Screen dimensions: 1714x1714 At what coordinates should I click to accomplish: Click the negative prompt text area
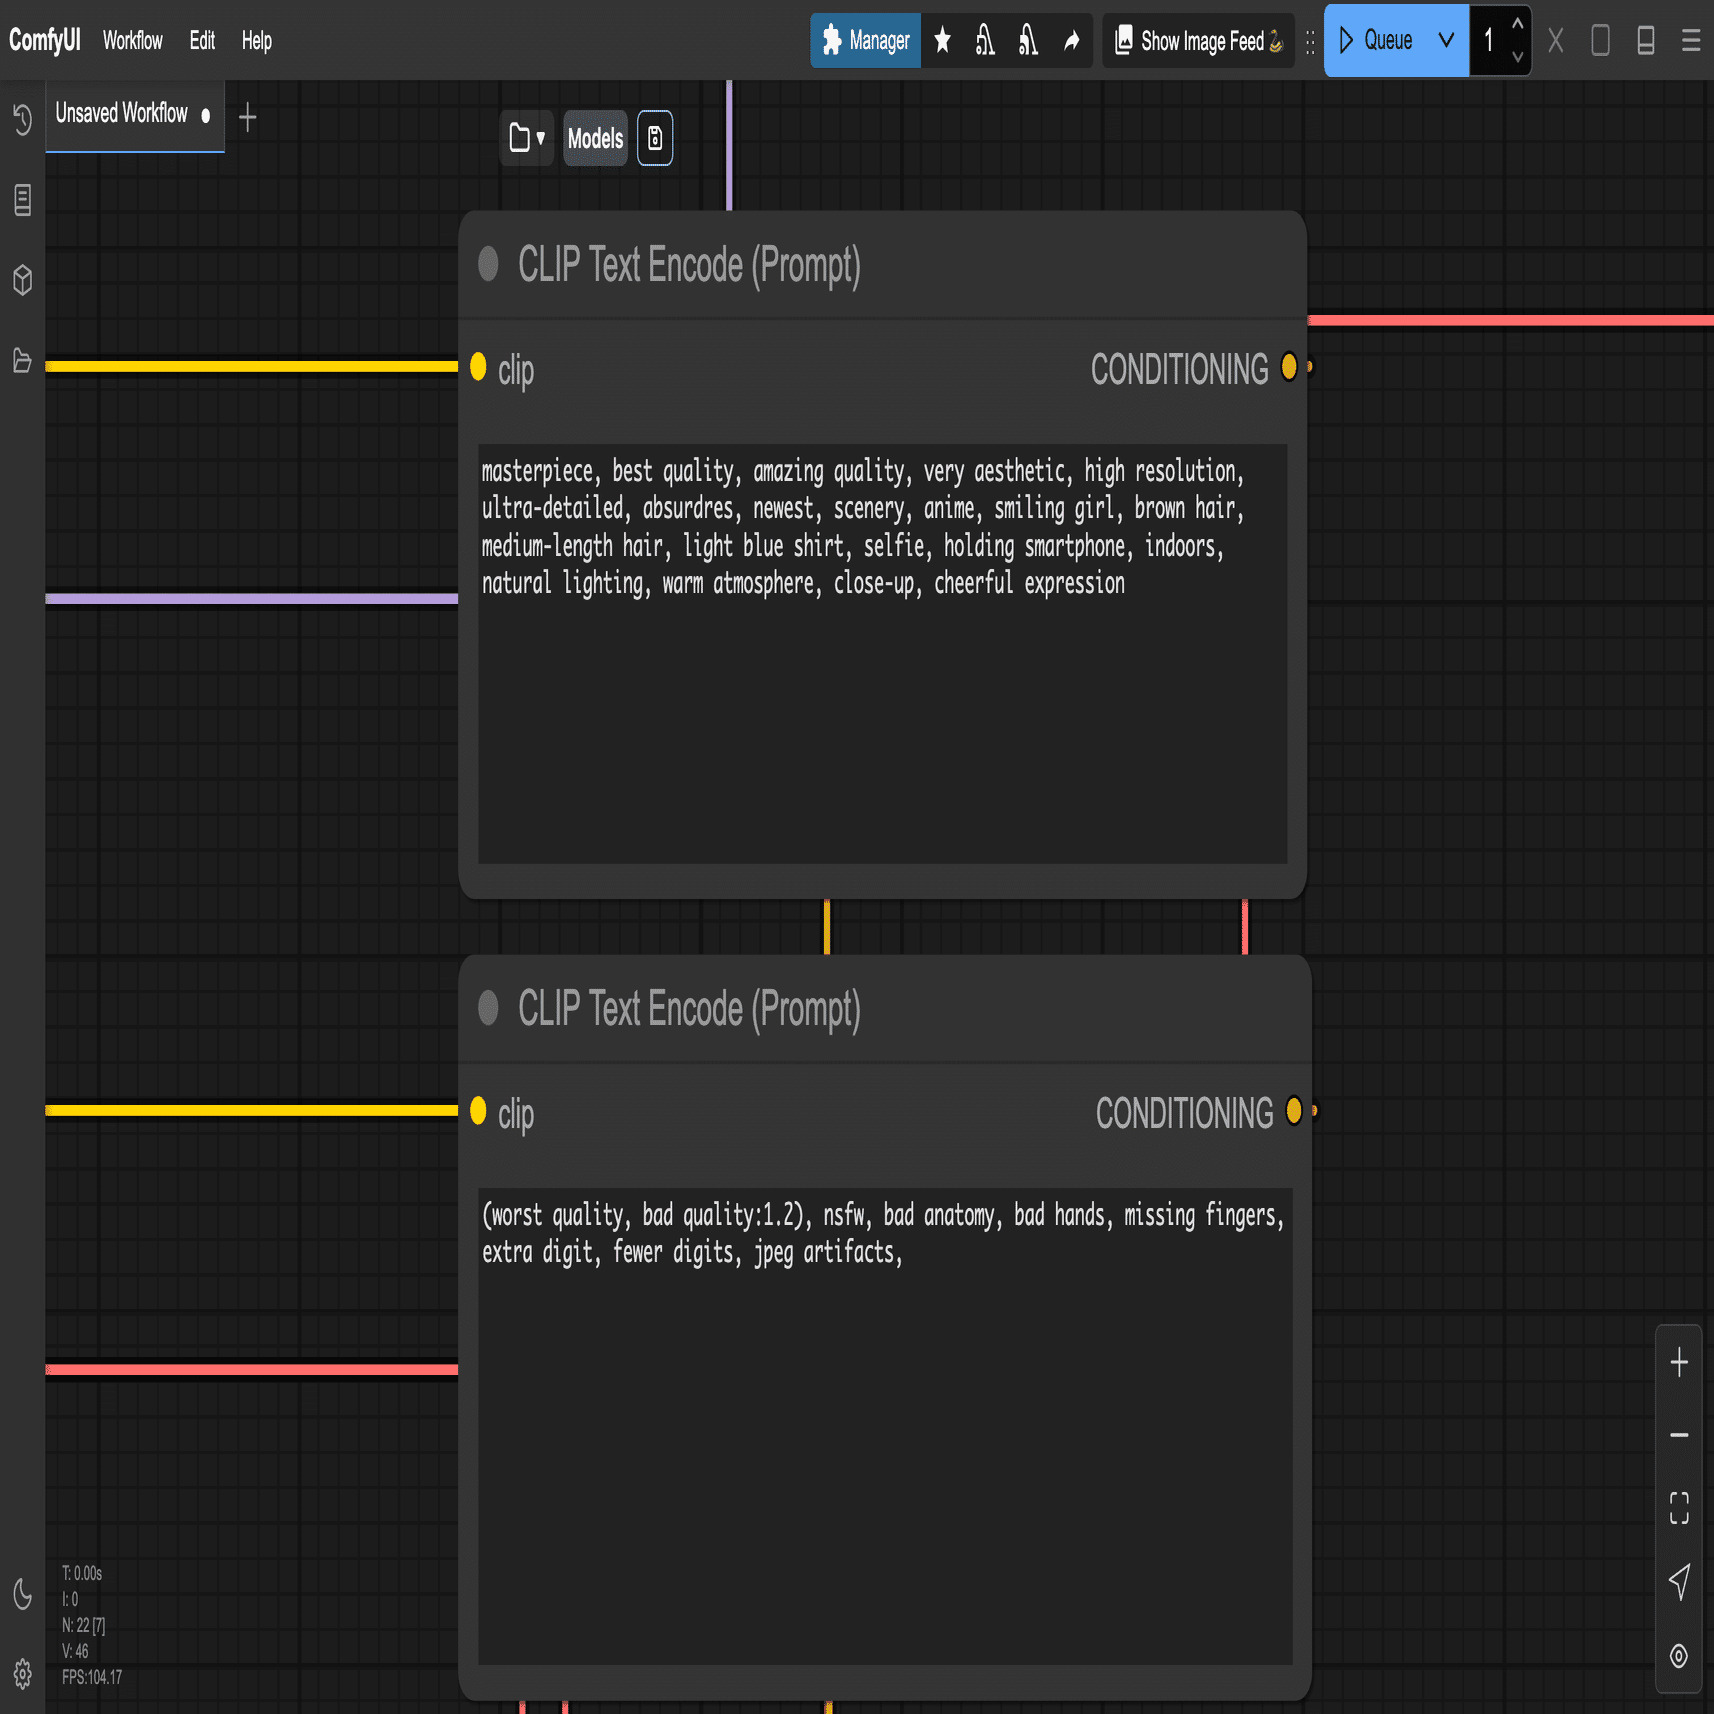pyautogui.click(x=885, y=1426)
